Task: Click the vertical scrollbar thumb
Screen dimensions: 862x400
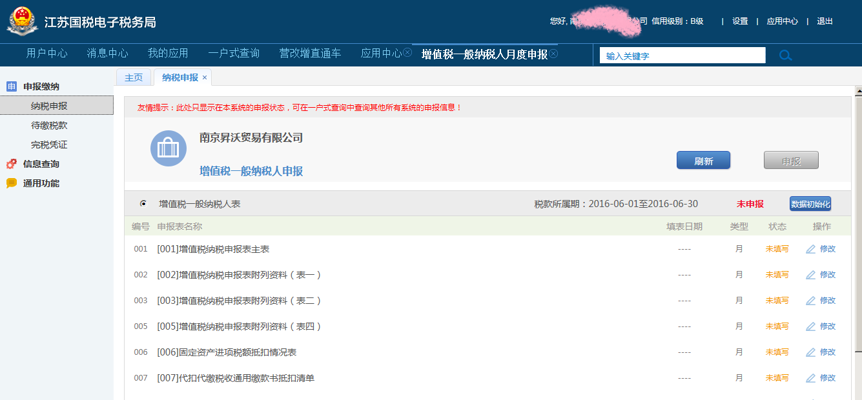Action: (x=858, y=223)
